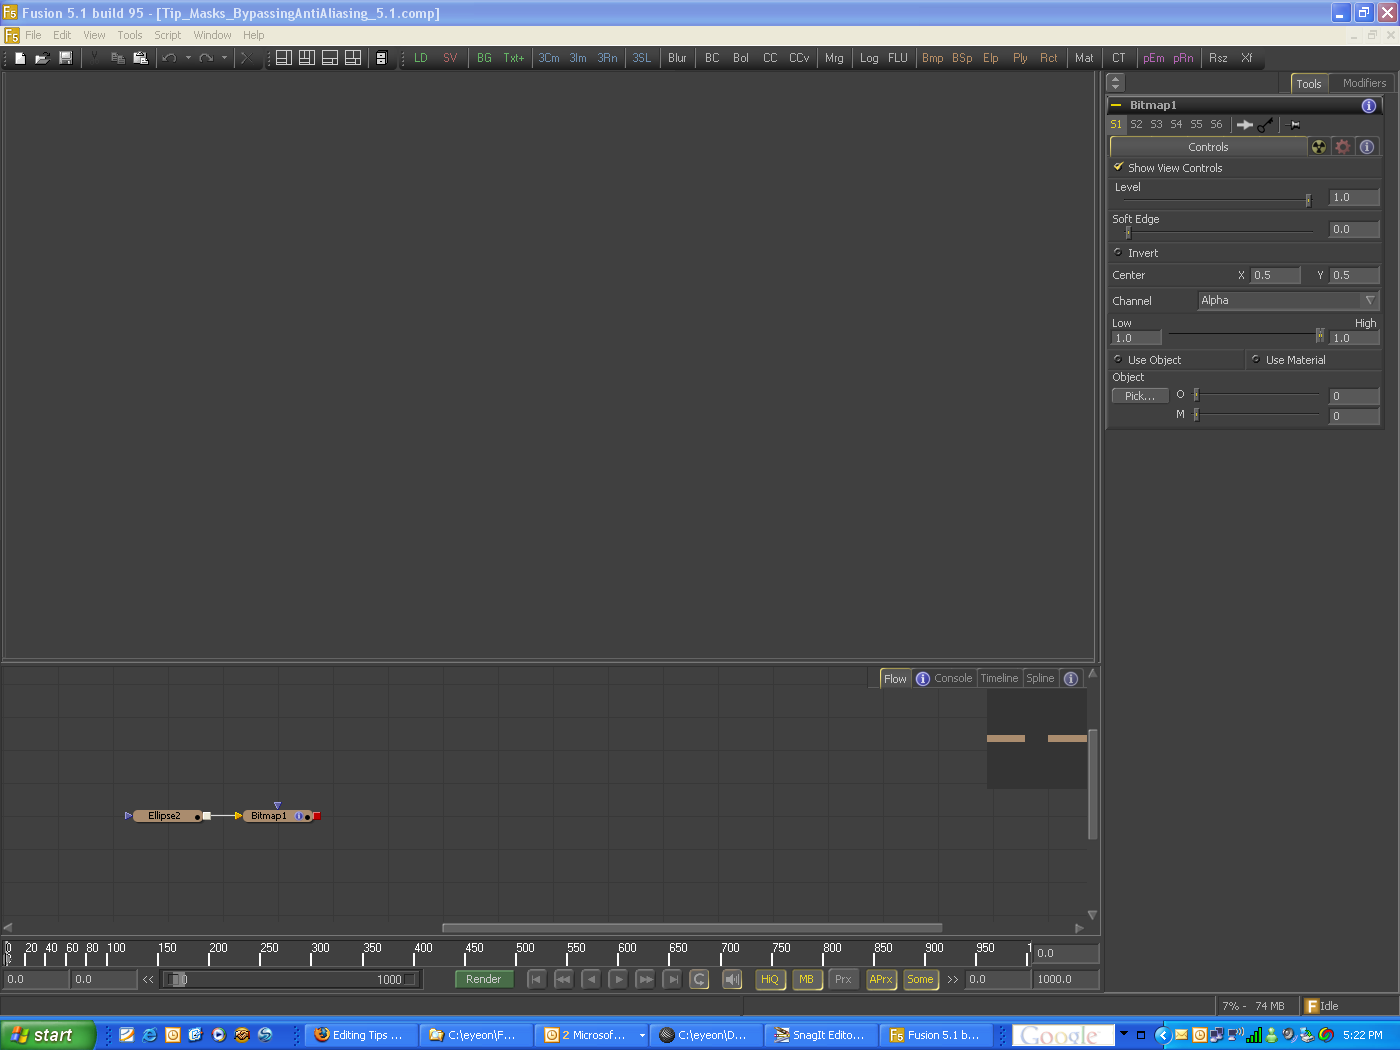Click the key icon in Bitmap1 panel

coord(1266,125)
